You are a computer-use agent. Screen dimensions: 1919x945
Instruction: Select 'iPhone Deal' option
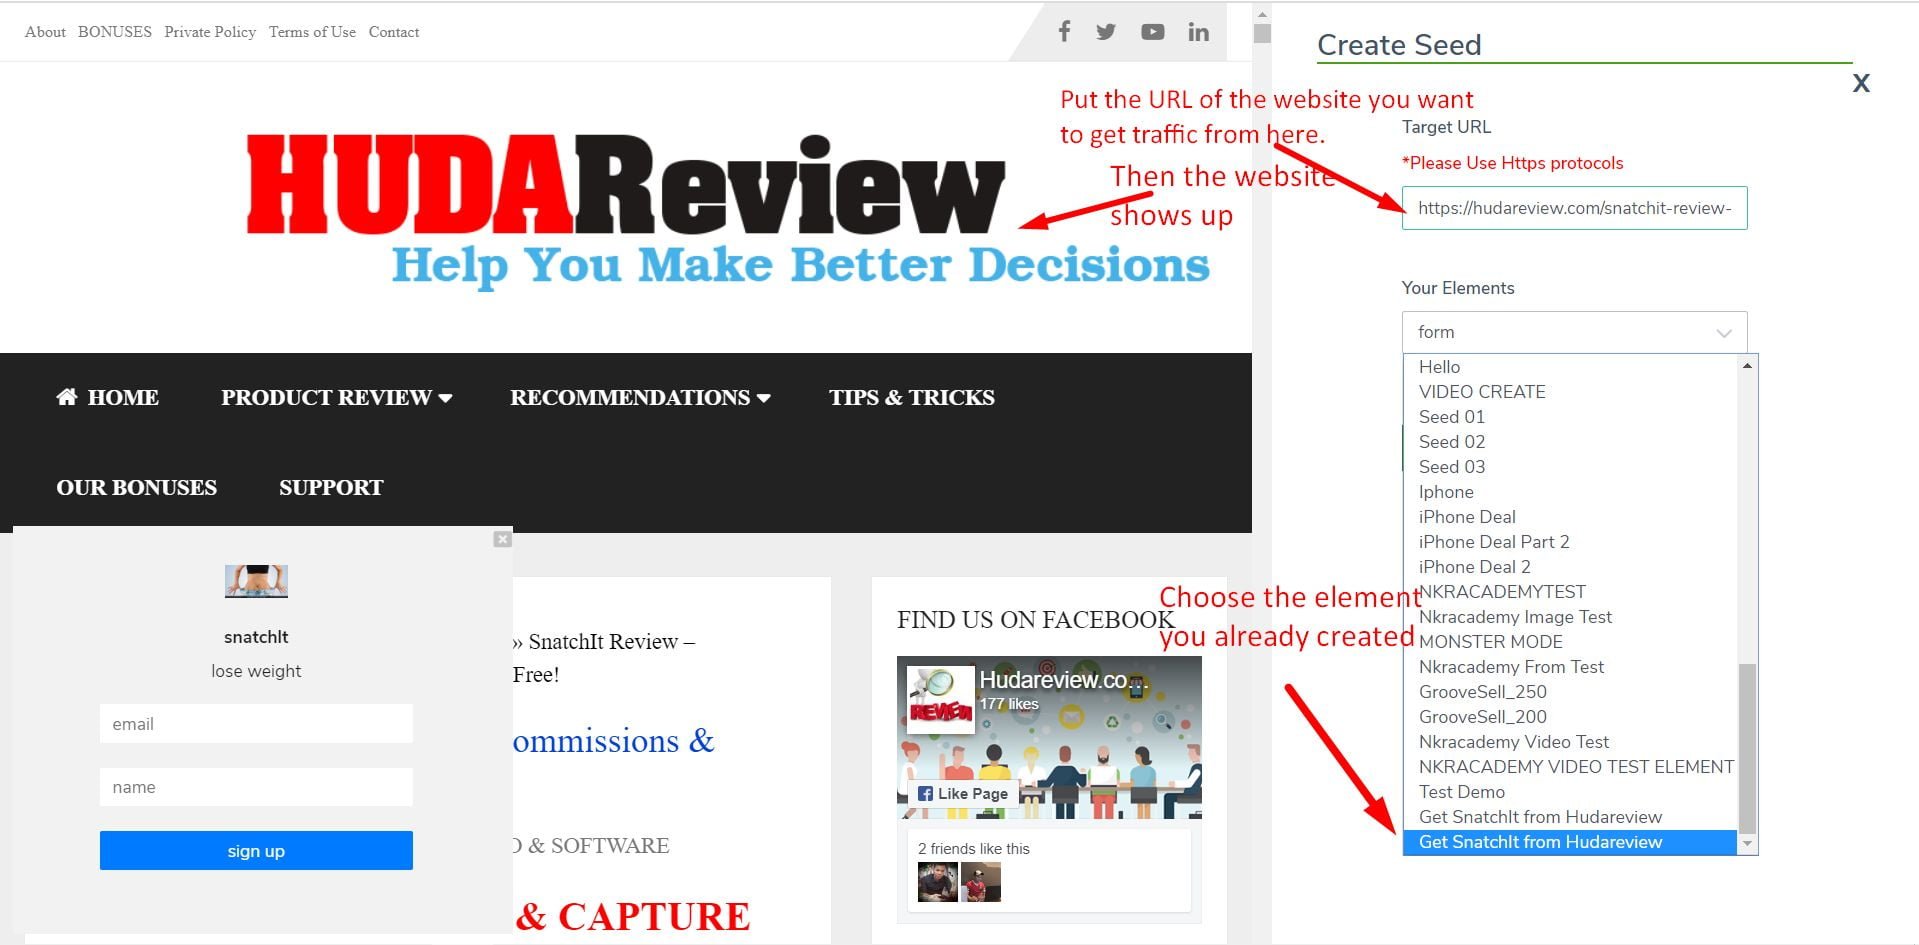coord(1570,517)
